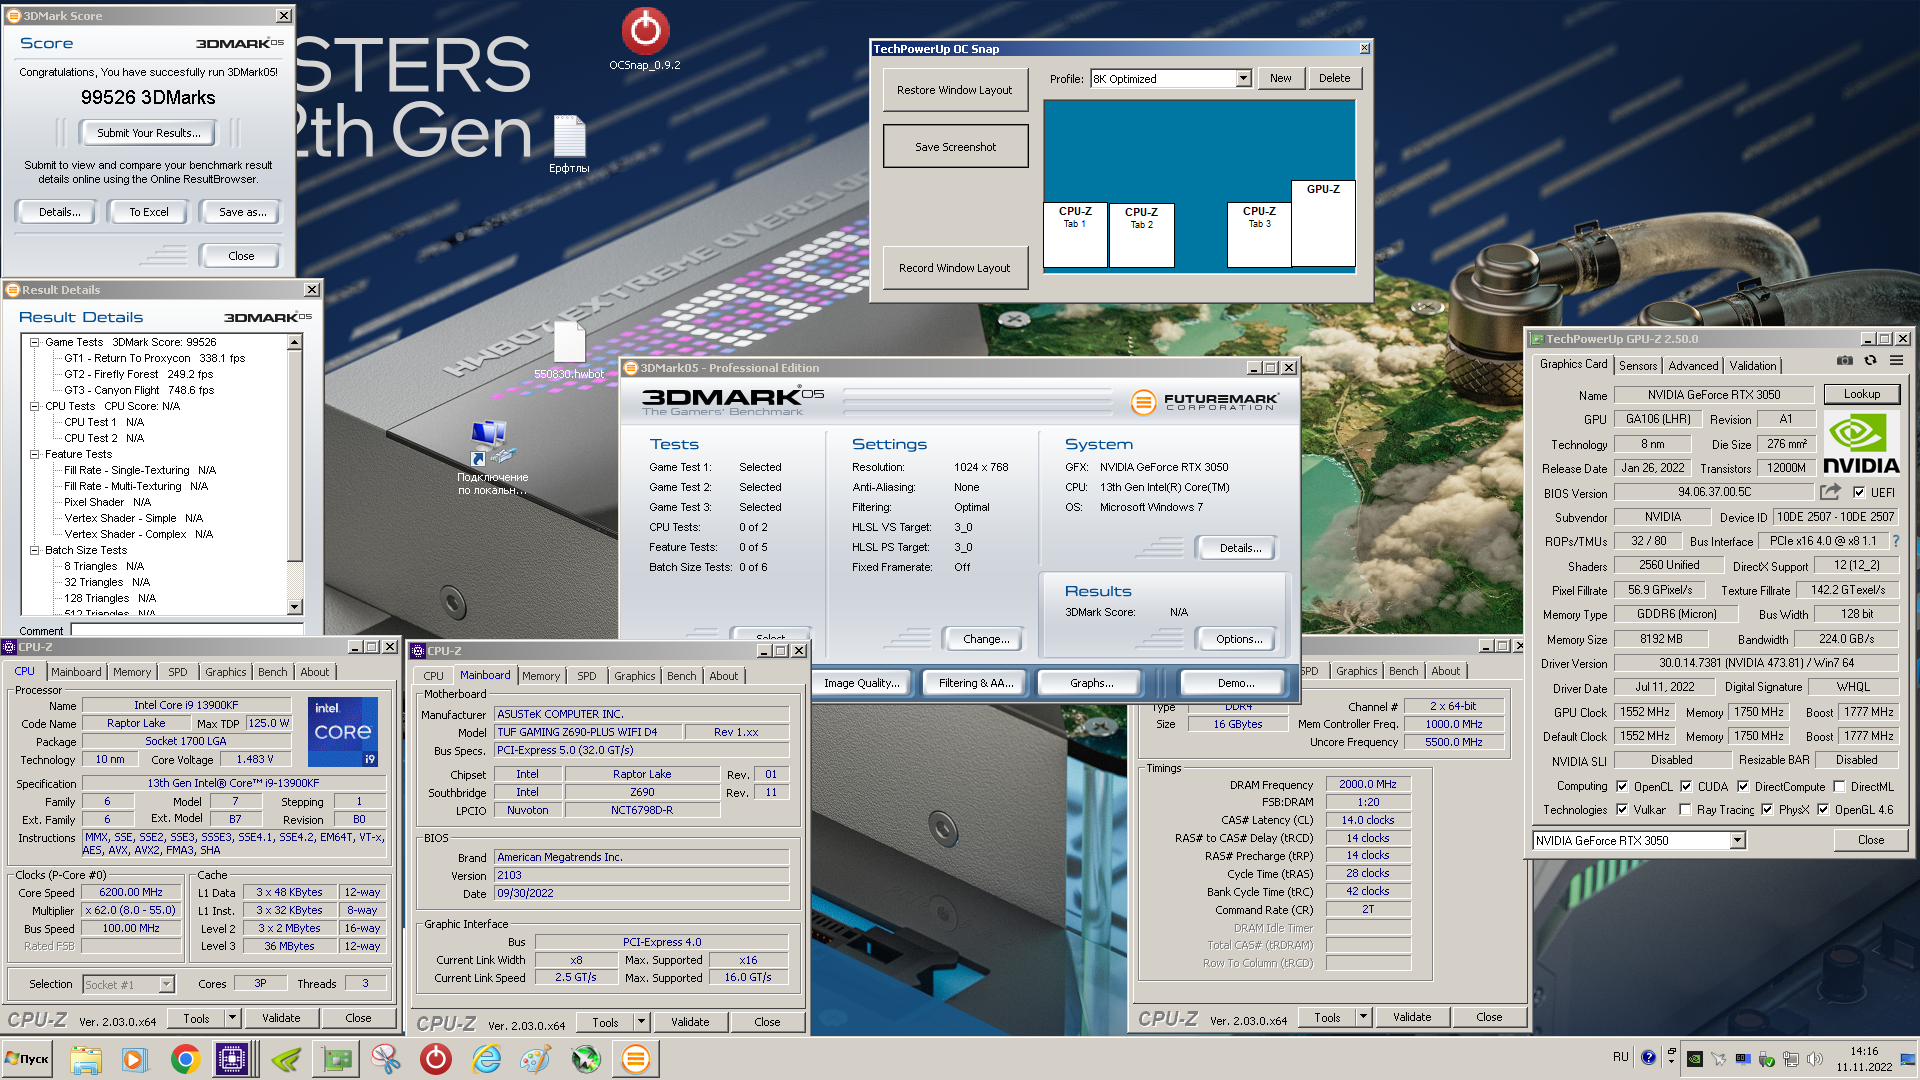Click the Result Details scroll up arrow
This screenshot has height=1080, width=1920.
click(294, 343)
